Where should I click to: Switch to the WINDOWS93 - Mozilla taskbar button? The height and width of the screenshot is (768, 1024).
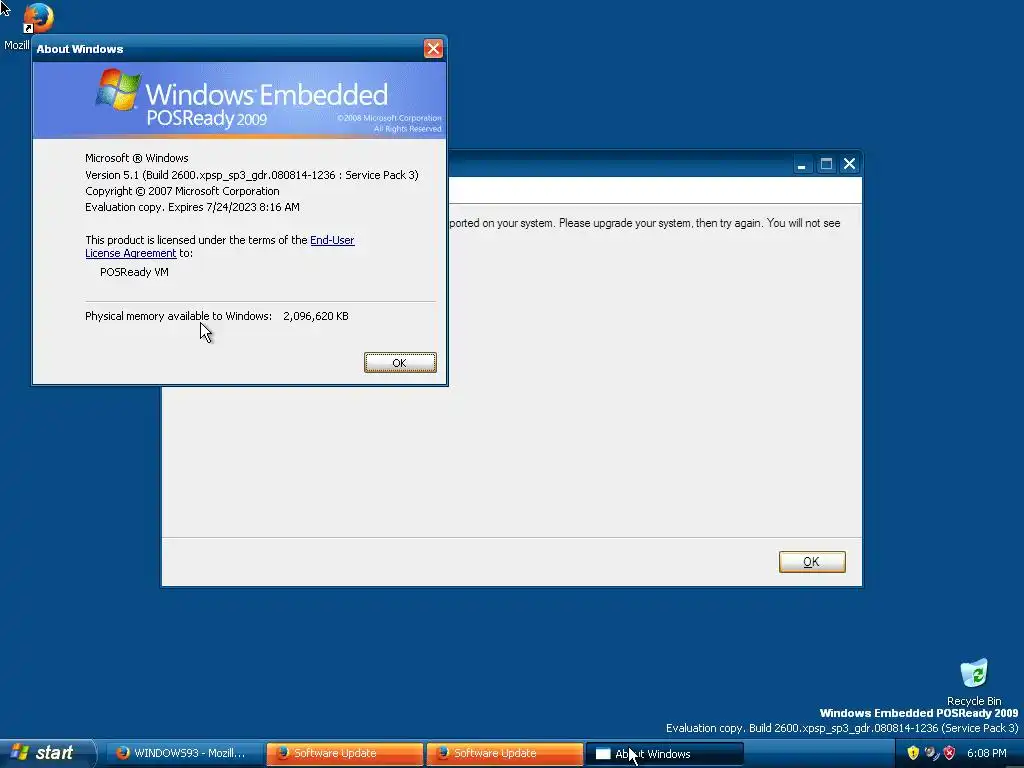click(x=185, y=753)
